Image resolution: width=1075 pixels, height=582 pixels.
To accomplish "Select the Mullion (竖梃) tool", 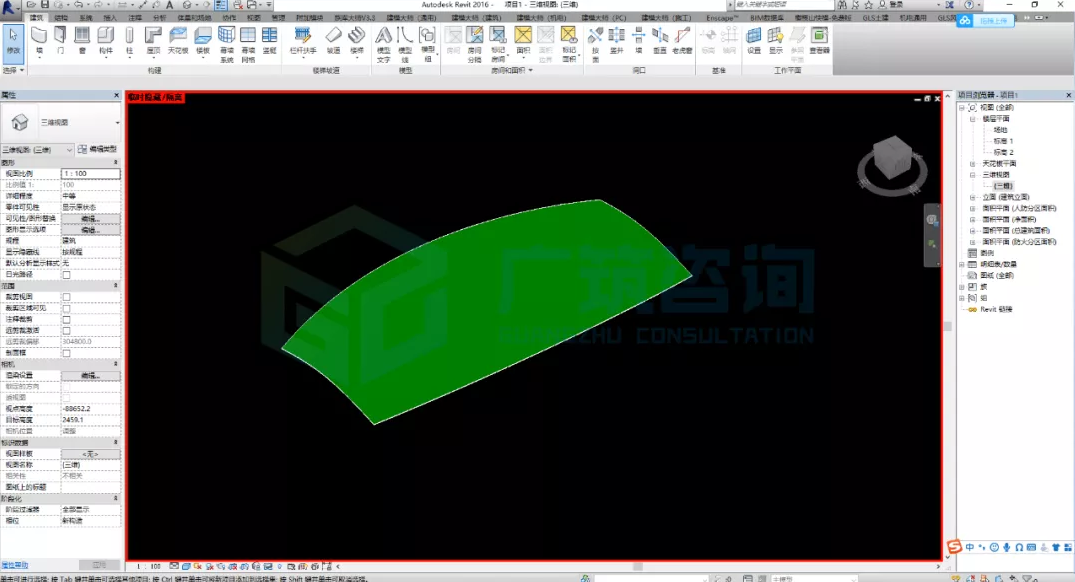I will [269, 40].
